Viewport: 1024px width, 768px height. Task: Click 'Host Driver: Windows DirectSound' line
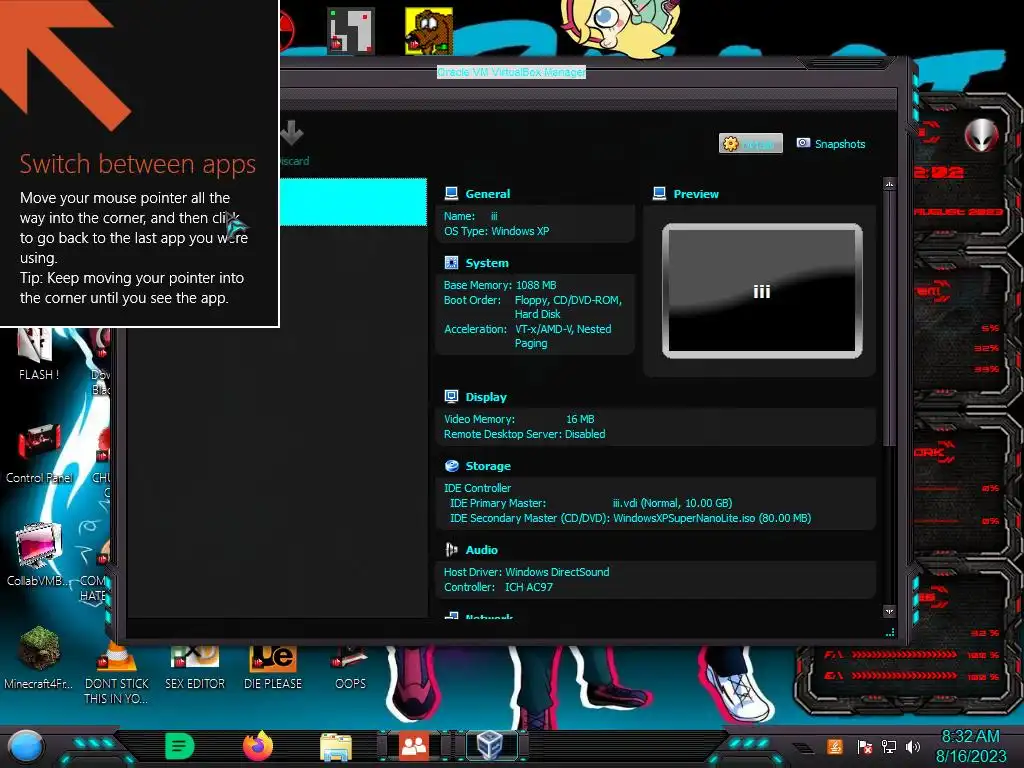(526, 572)
